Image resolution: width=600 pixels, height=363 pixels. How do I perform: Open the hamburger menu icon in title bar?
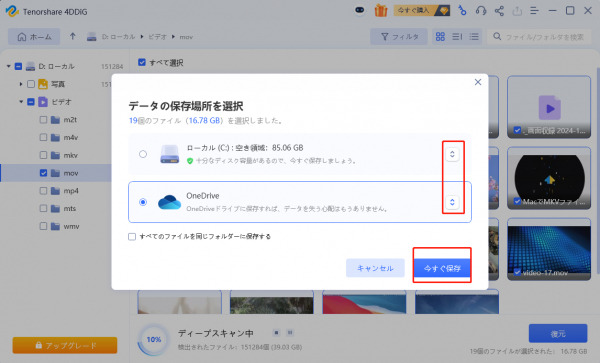point(534,11)
